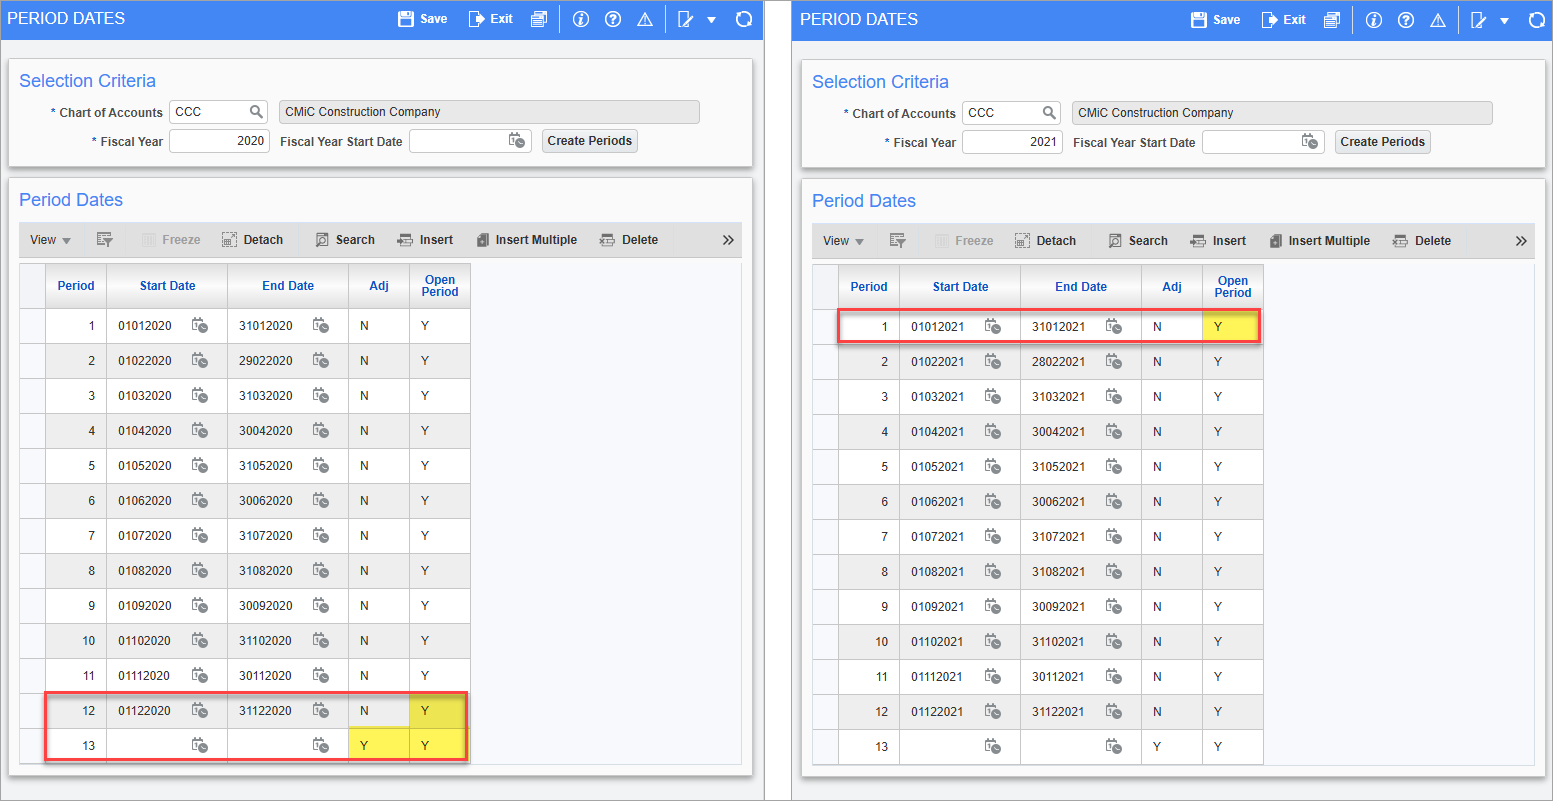Click Detach in the right Period Dates toolbar
1553x801 pixels.
click(1045, 241)
